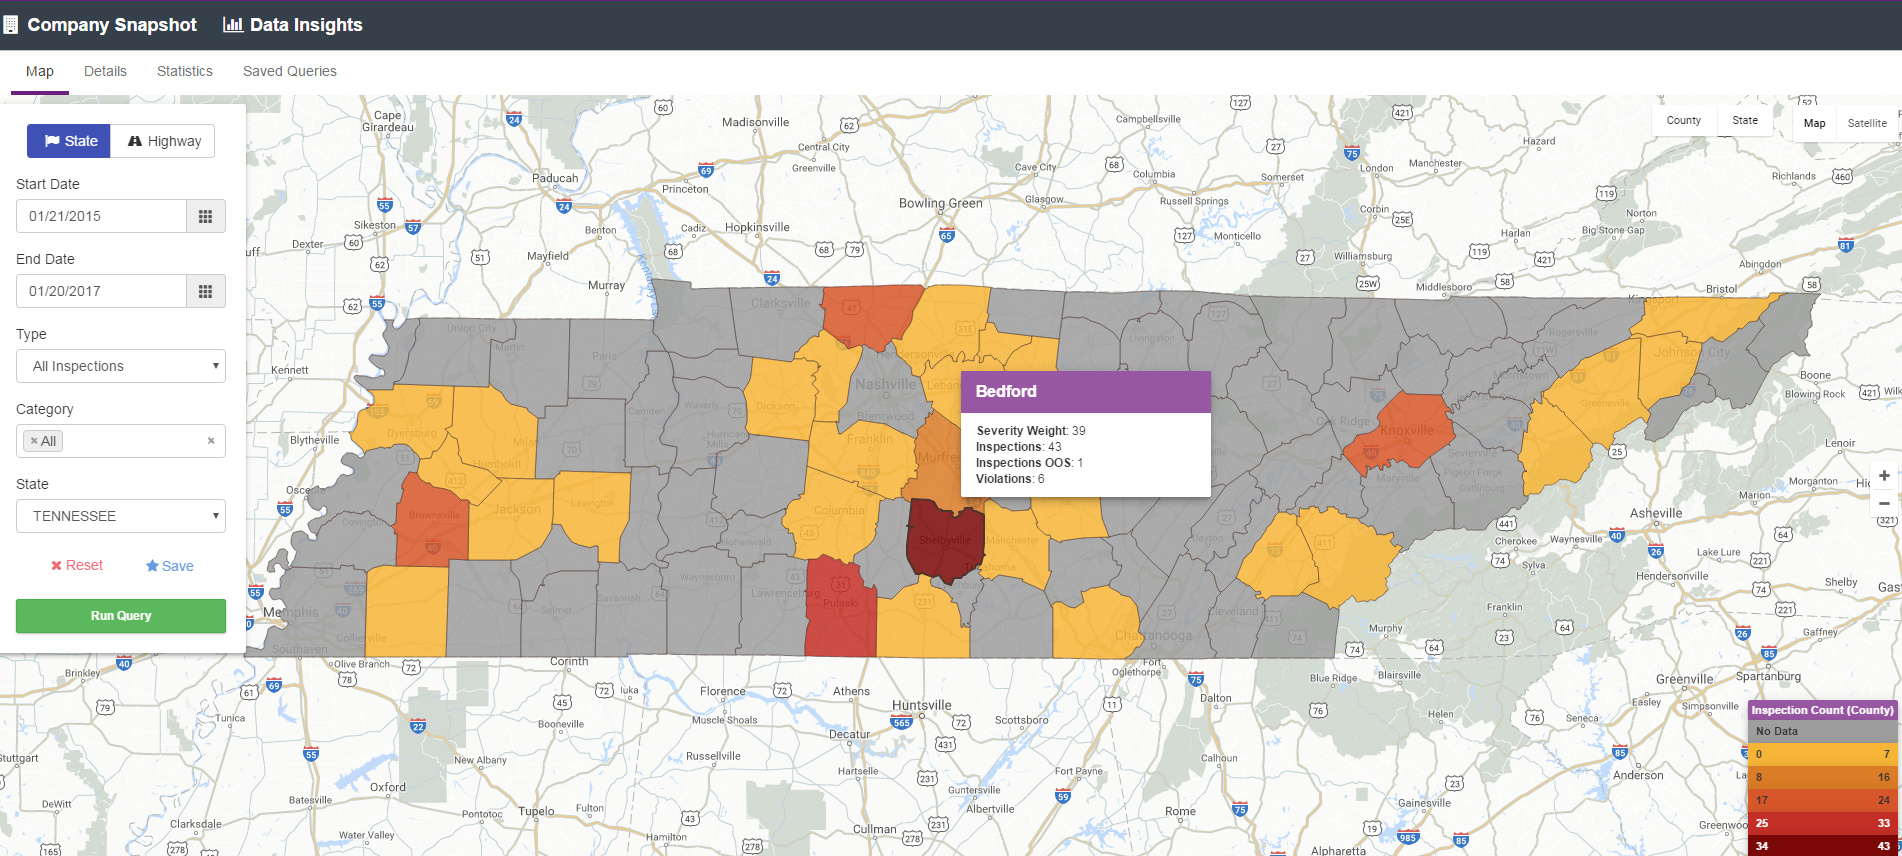Zoom out the map with minus button

(1884, 503)
